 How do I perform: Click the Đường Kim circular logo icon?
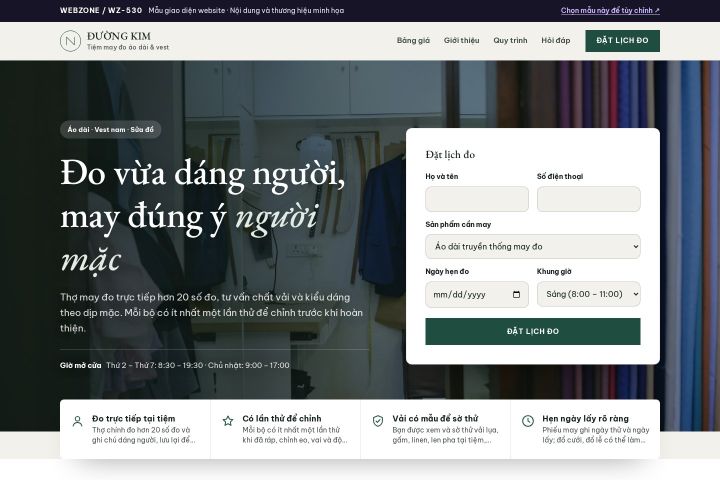[x=70, y=41]
